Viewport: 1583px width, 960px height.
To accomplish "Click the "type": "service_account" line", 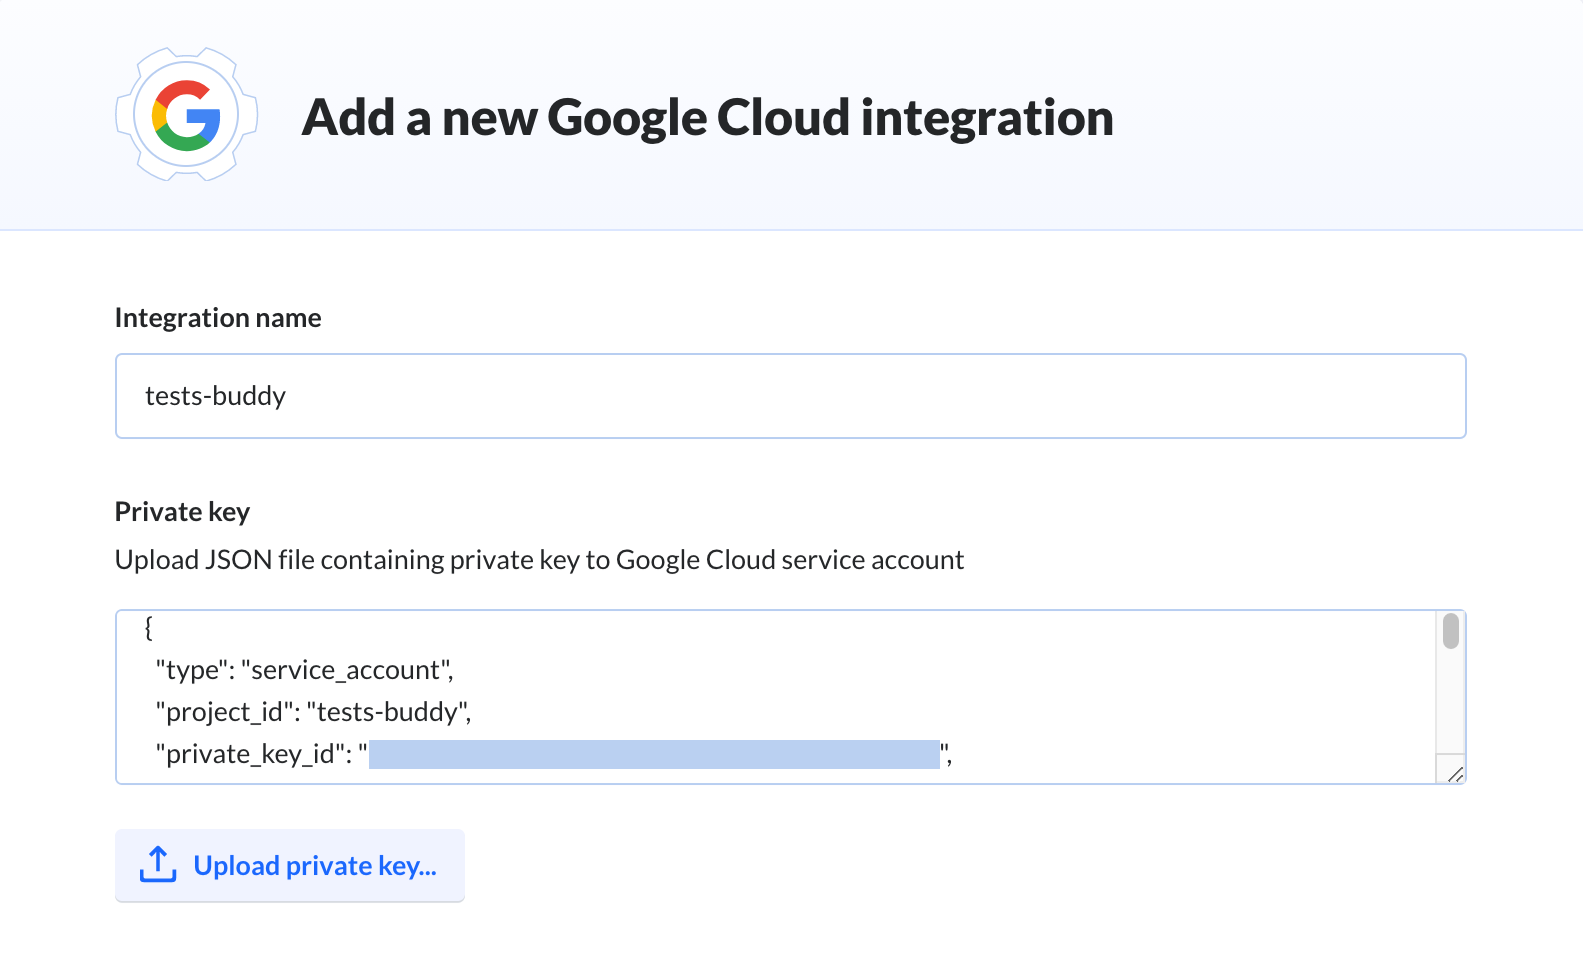I will pos(304,670).
